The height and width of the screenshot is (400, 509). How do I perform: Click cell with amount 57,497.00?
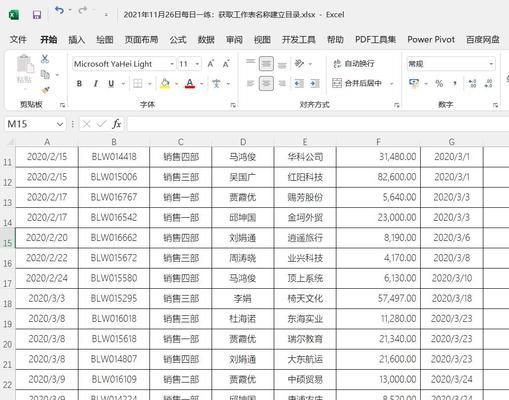(x=378, y=298)
